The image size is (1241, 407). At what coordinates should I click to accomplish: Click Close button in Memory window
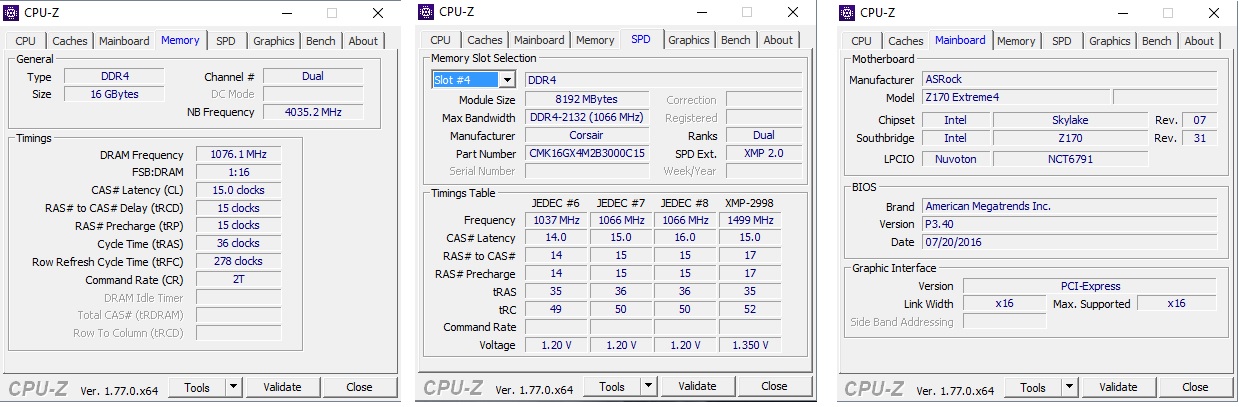coord(359,387)
